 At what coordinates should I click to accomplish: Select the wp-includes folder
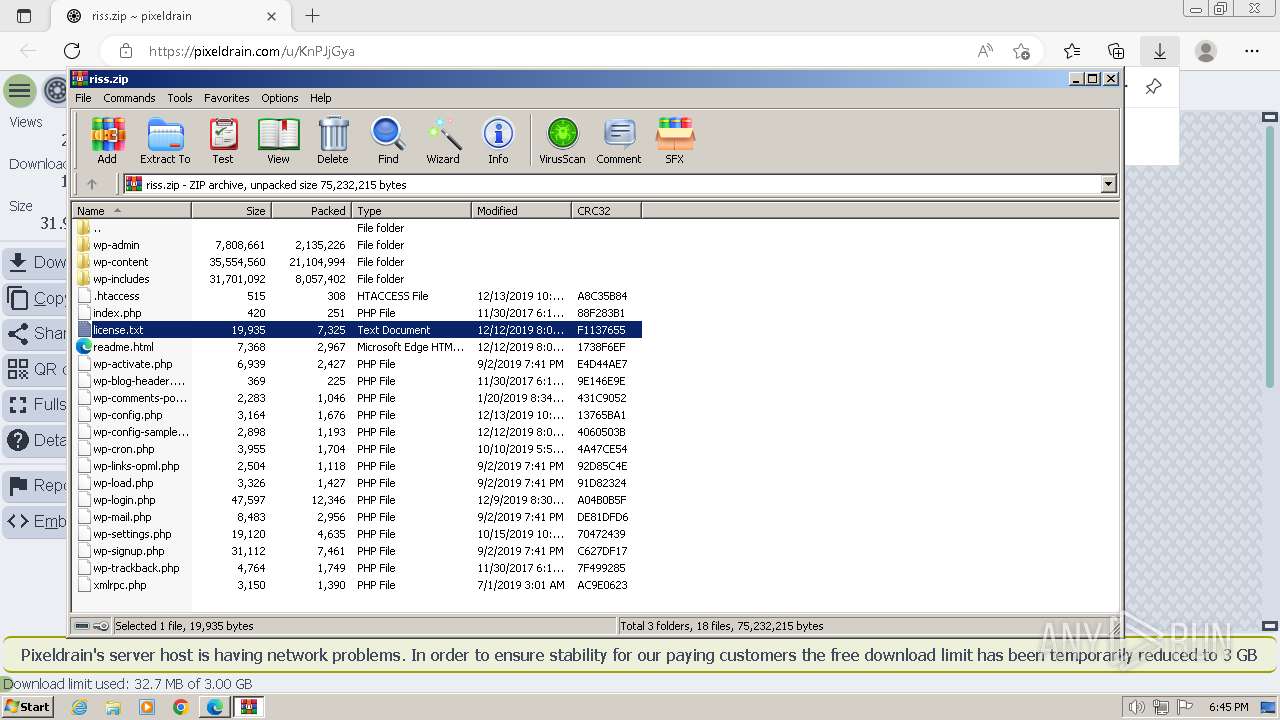121,279
